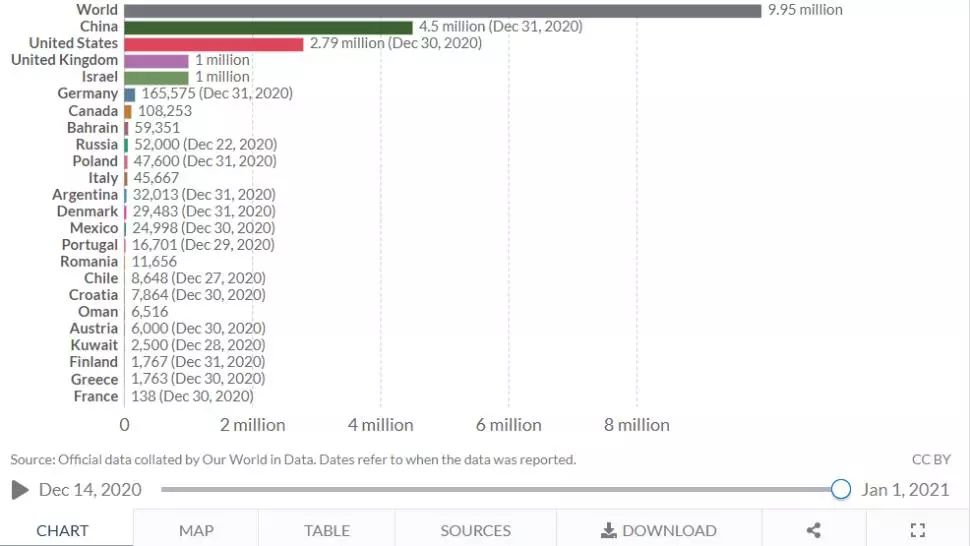
Task: Click the Jan 1, 2021 end date
Action: pyautogui.click(x=905, y=489)
